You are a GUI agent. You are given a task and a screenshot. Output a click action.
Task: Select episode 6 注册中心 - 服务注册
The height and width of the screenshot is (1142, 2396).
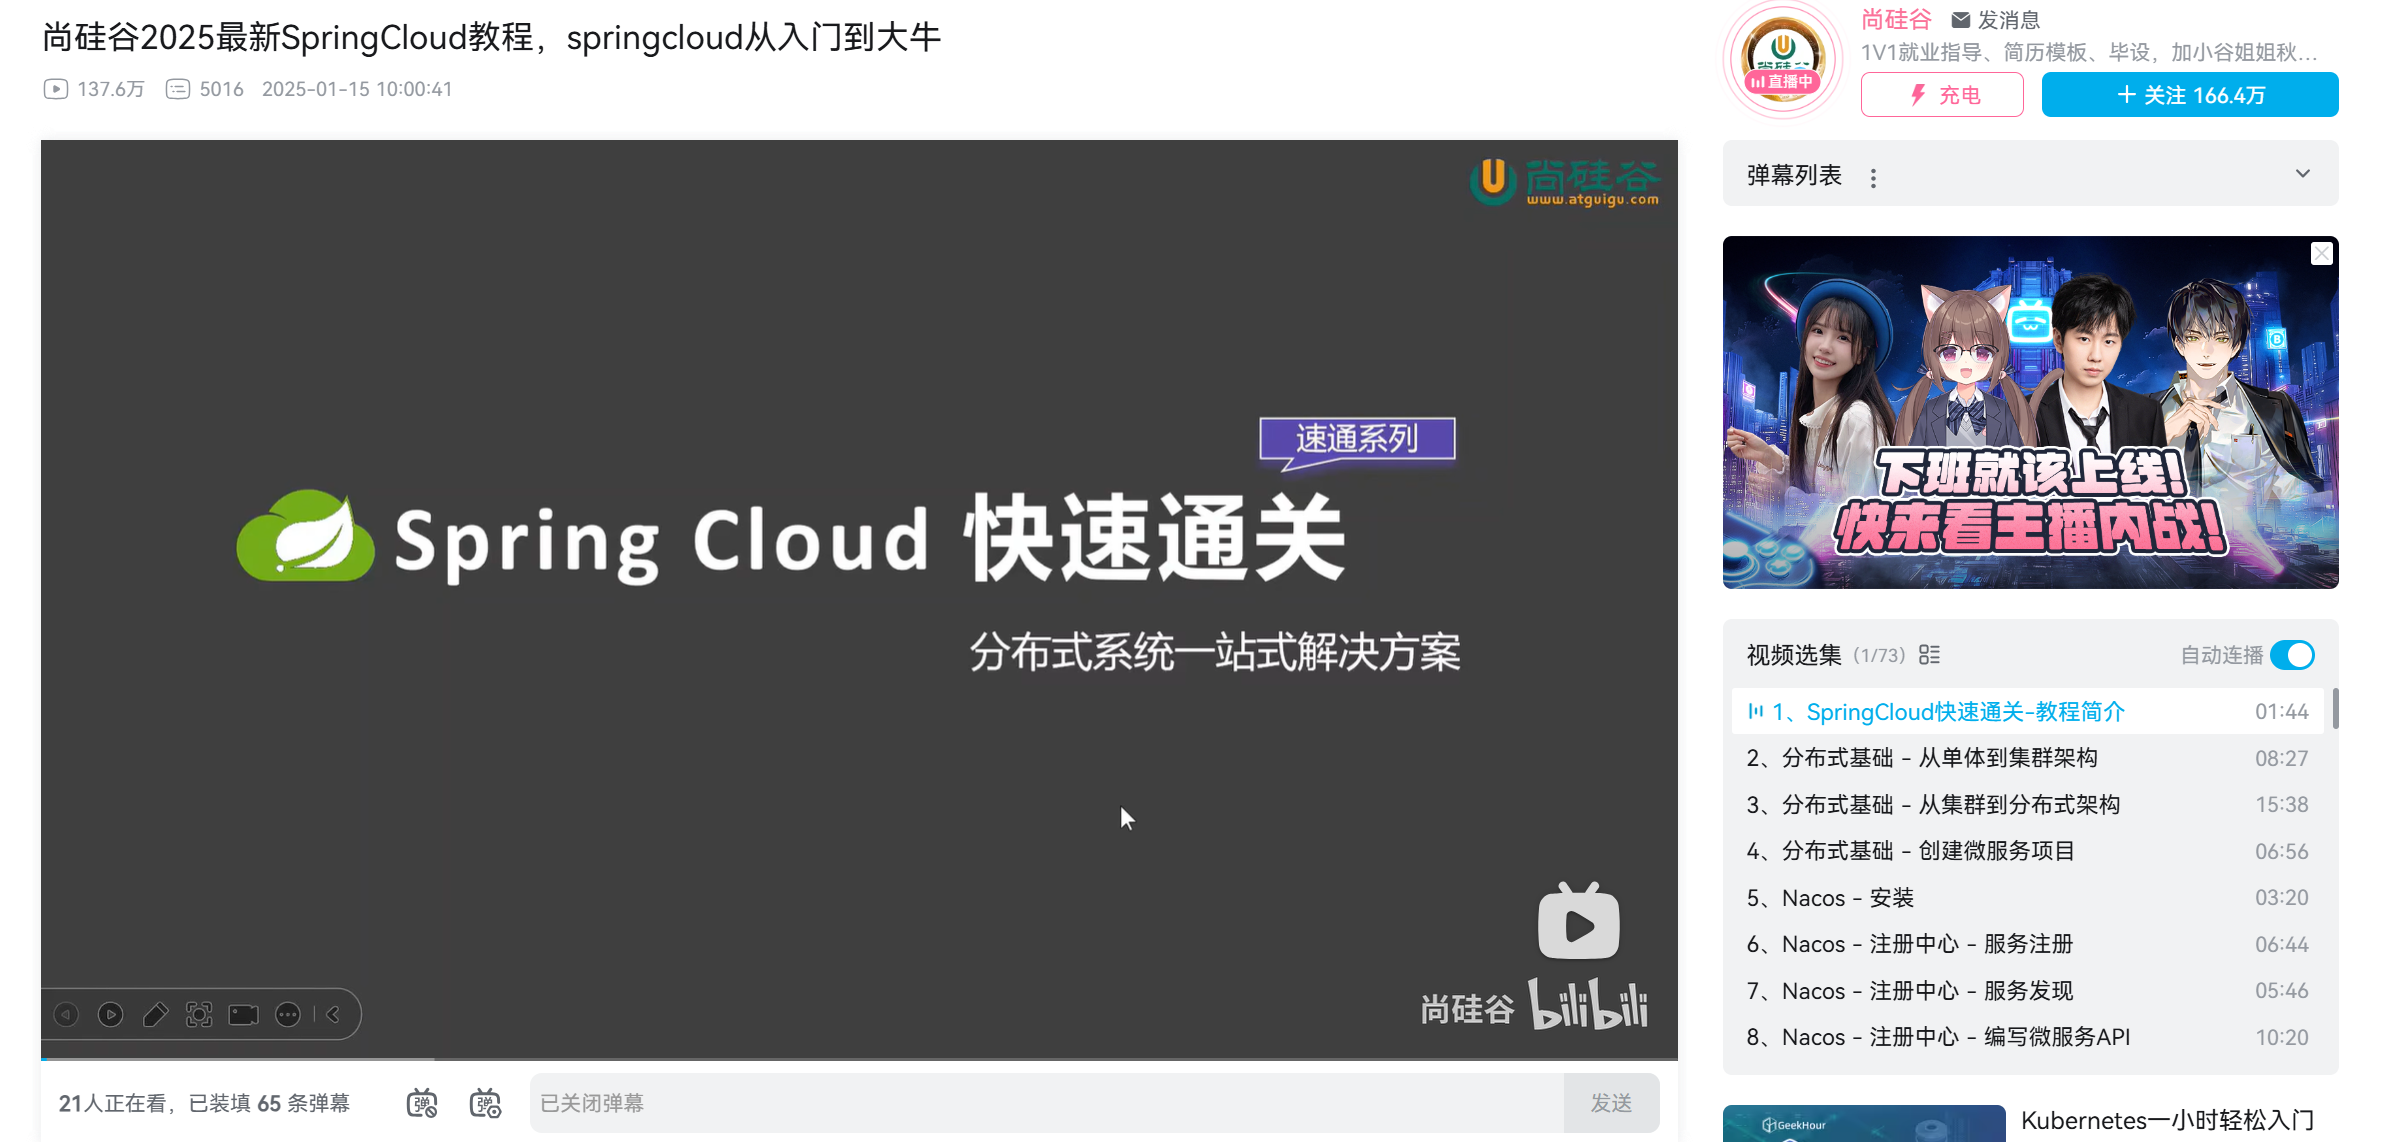pyautogui.click(x=2030, y=944)
